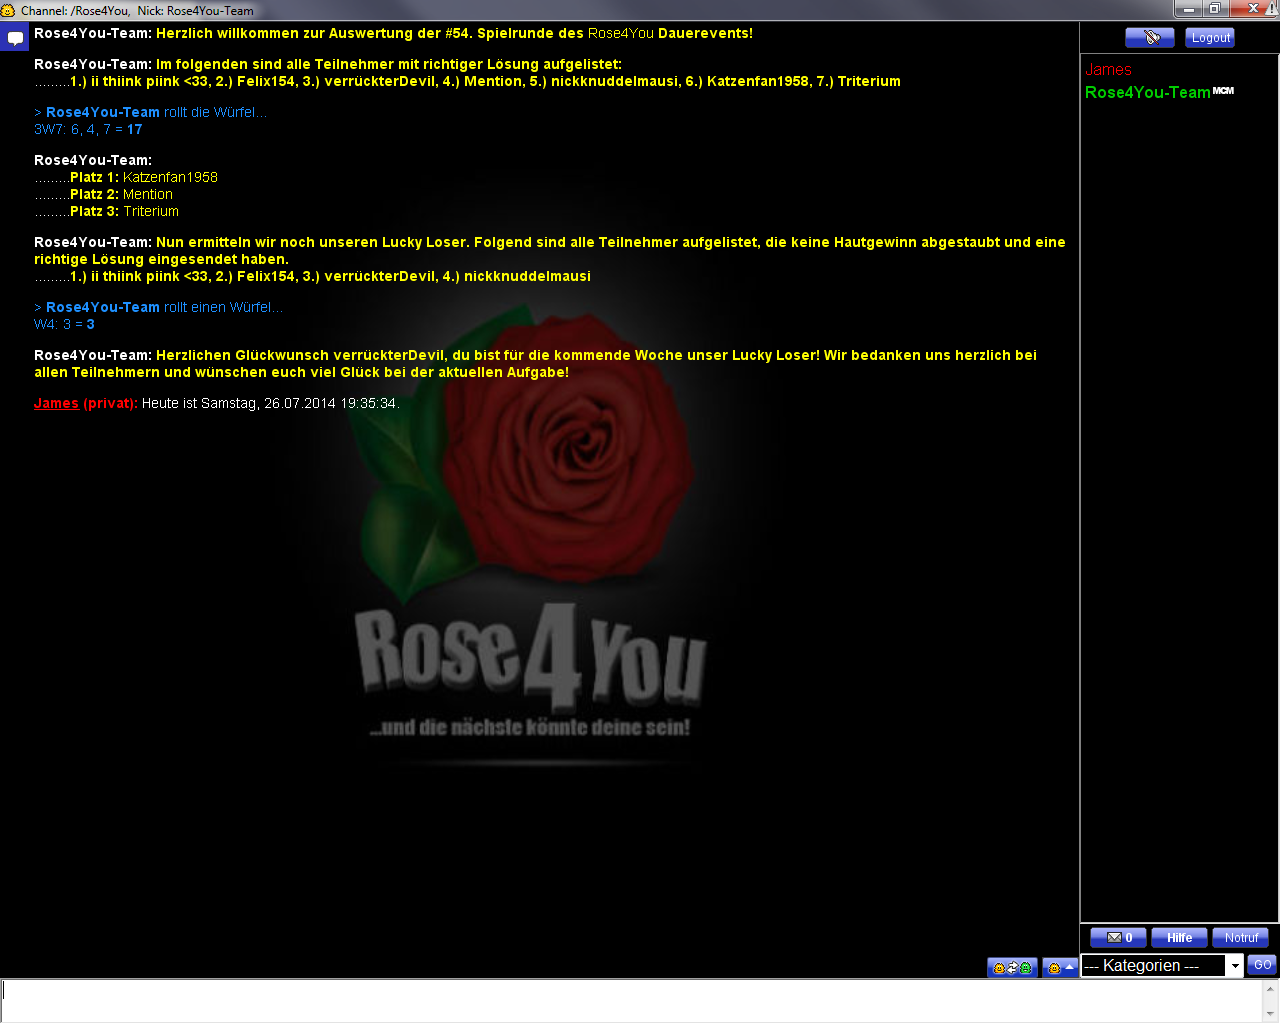Click the input field scroll up arrow
Viewport: 1280px width, 1024px height.
pyautogui.click(x=1270, y=988)
